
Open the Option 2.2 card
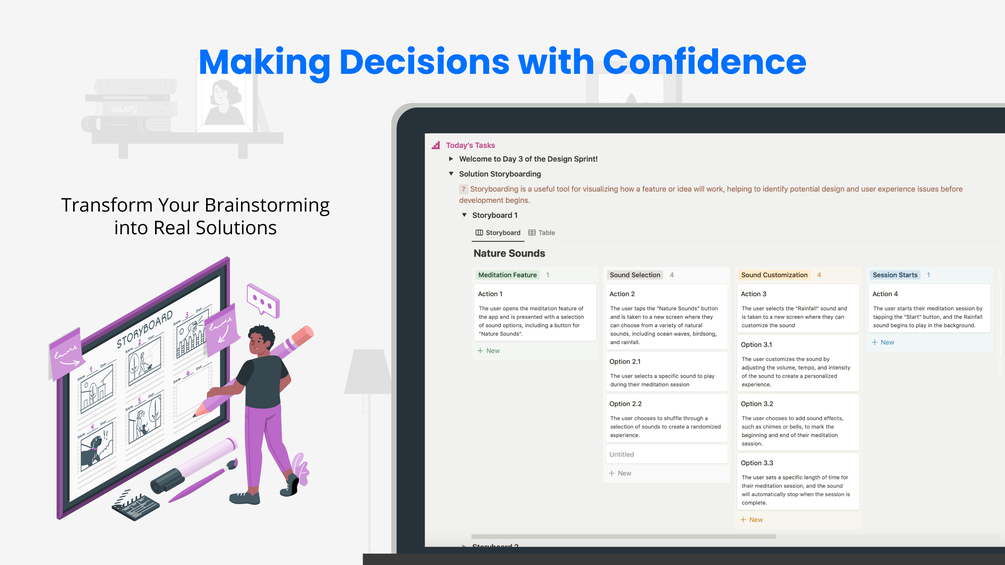click(666, 418)
